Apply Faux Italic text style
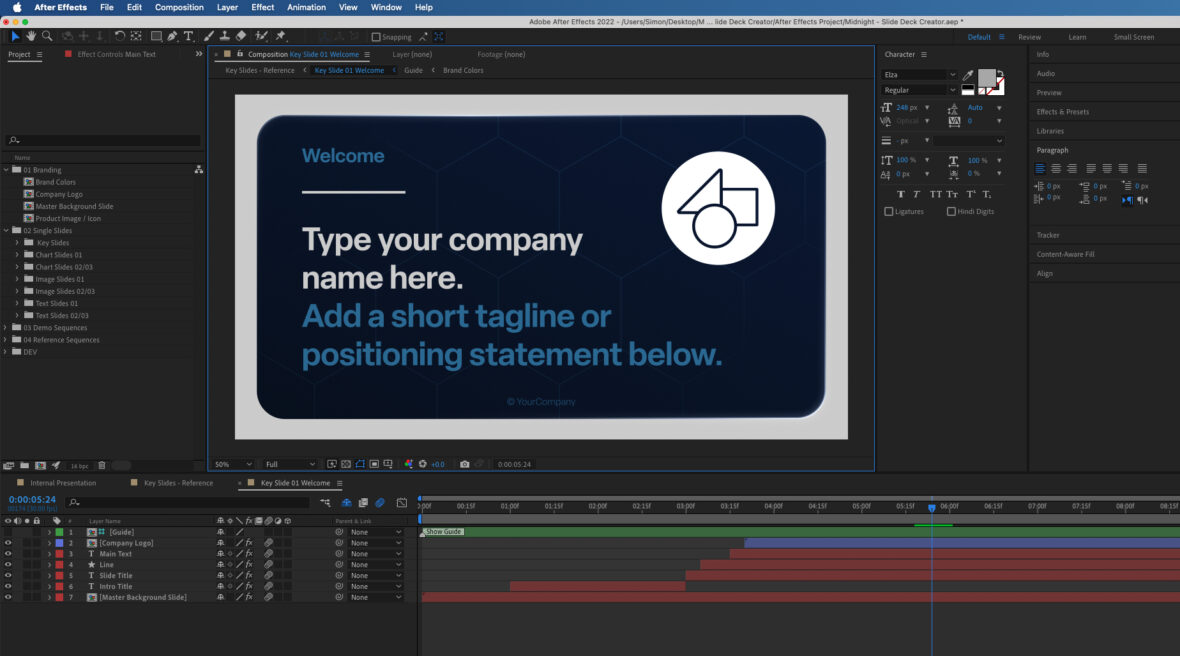 (x=917, y=194)
